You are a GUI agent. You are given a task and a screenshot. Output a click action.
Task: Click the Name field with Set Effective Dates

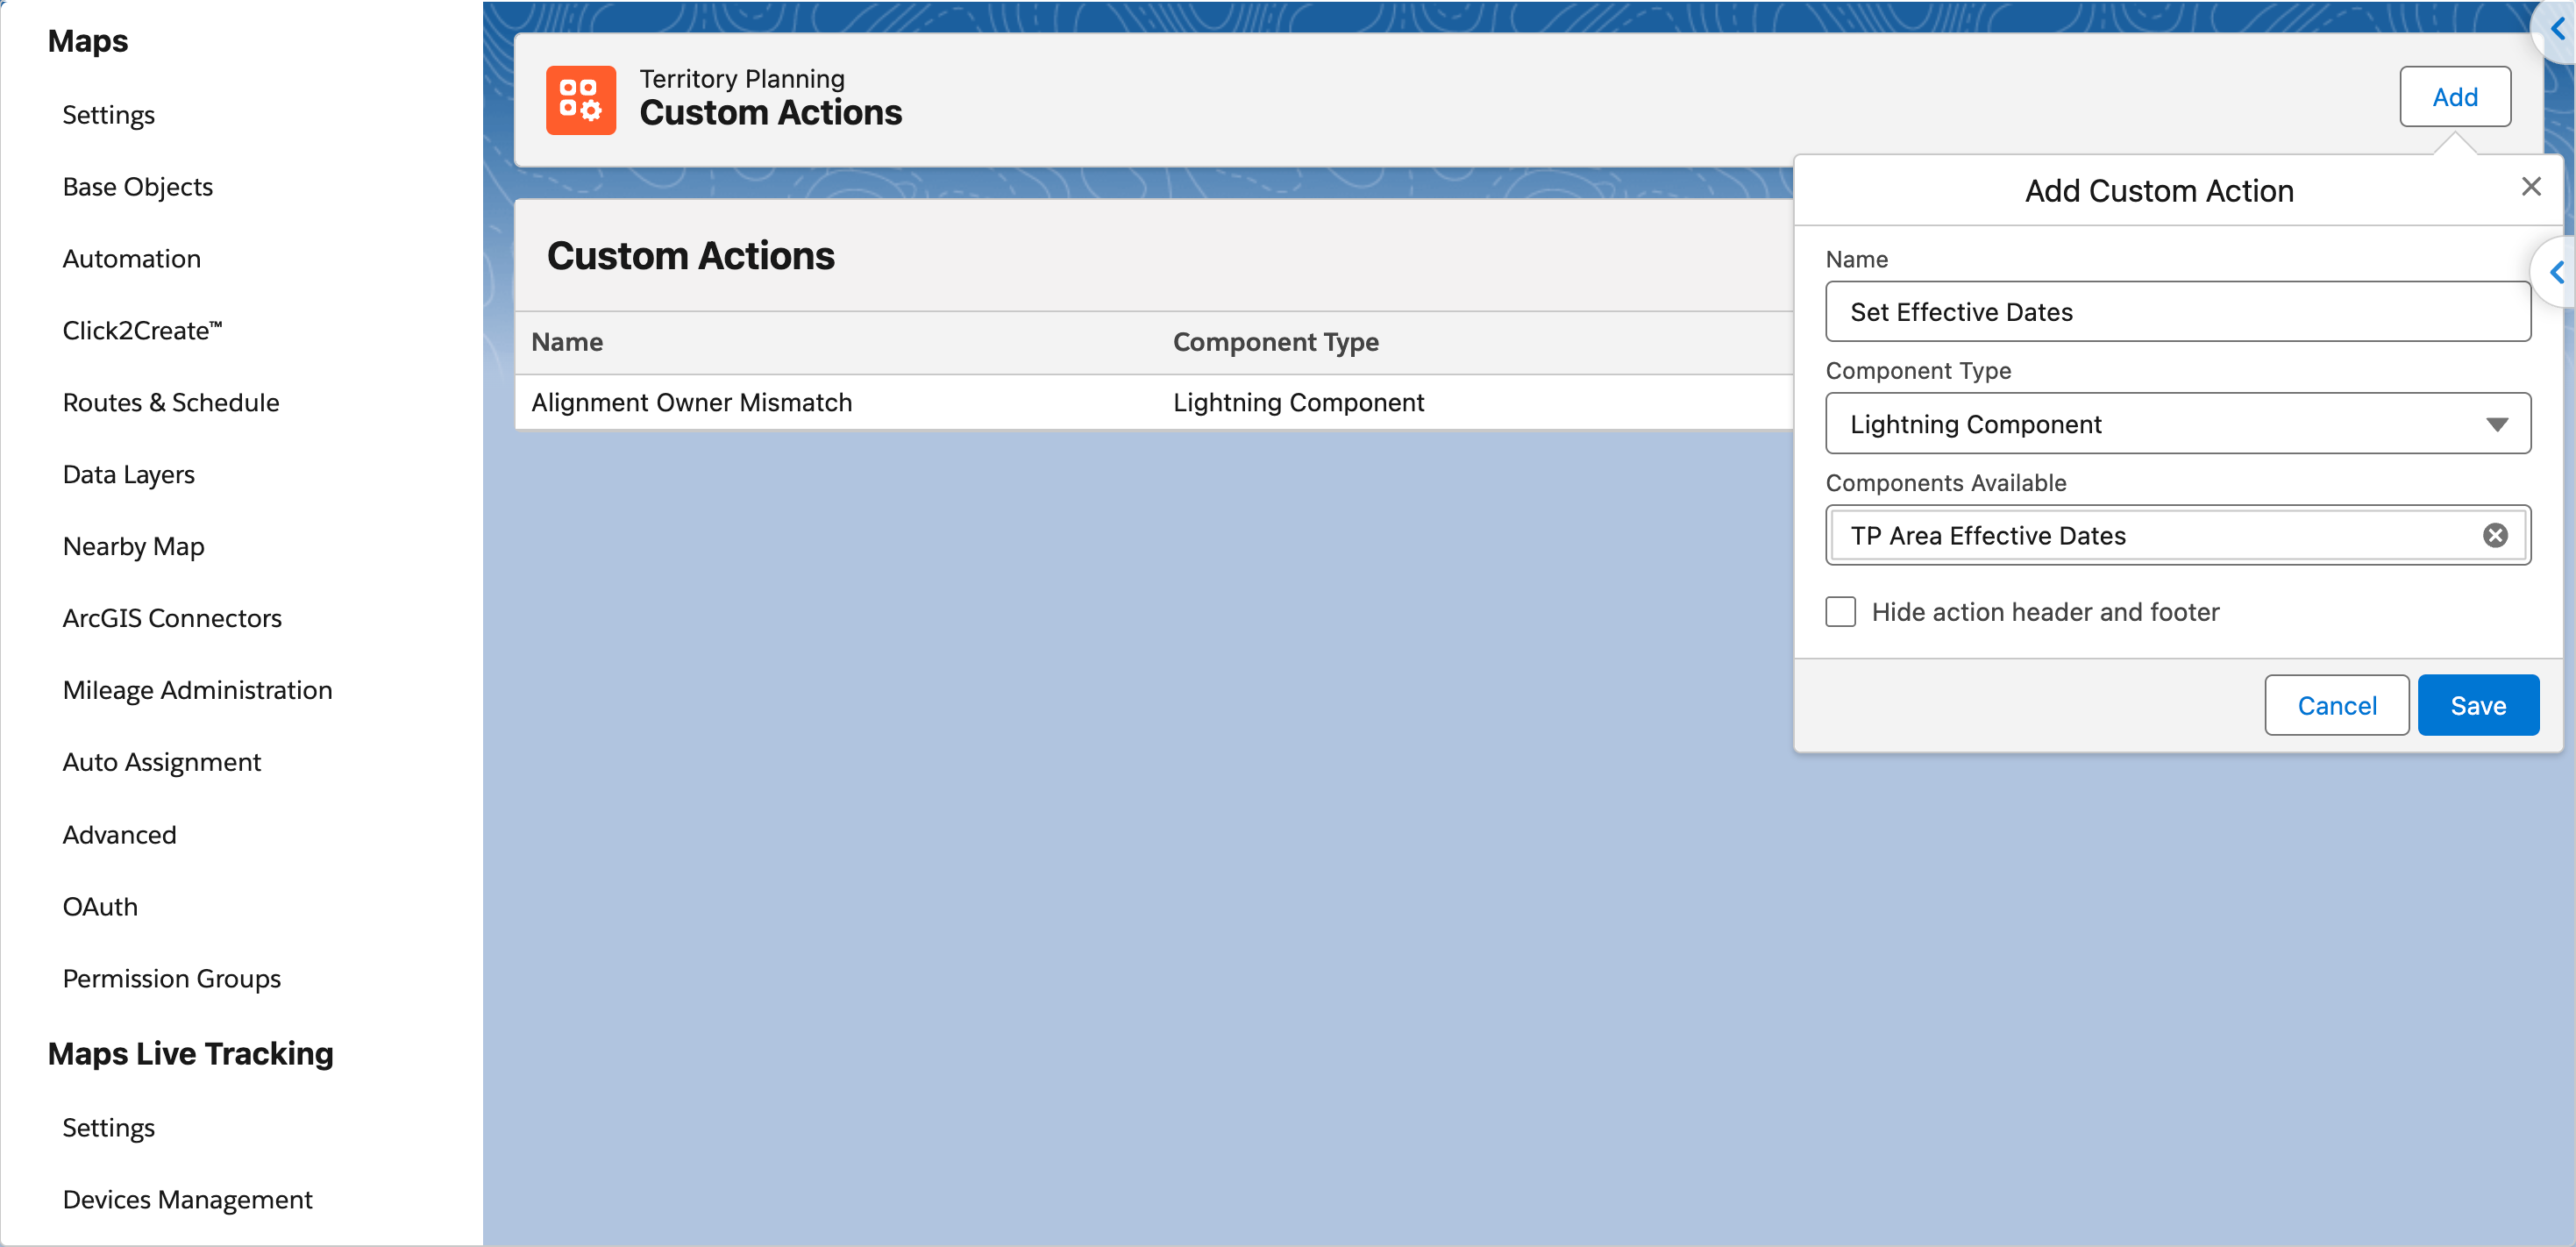2178,312
